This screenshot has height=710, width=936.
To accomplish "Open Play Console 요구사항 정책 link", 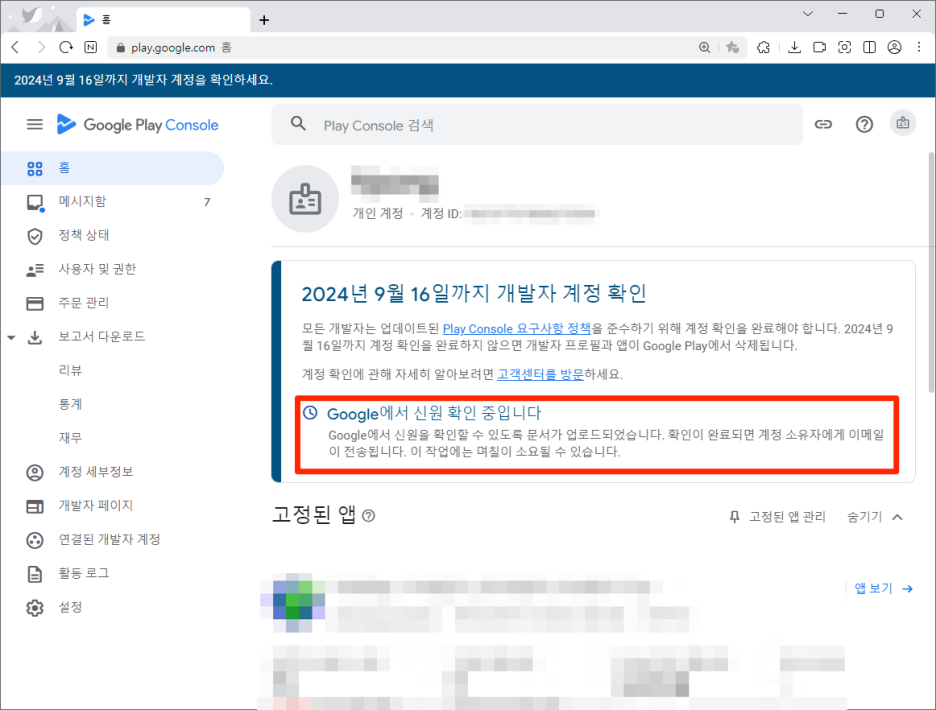I will [x=516, y=328].
